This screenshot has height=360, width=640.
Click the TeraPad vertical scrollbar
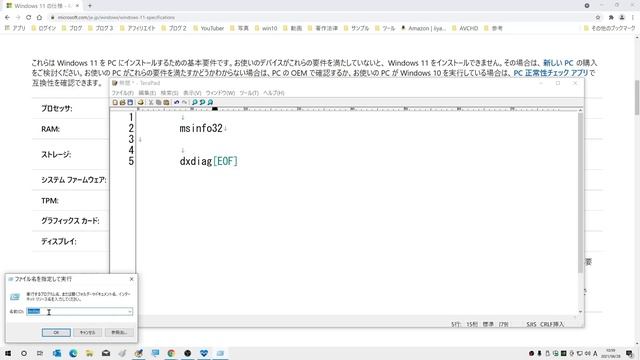click(x=580, y=193)
